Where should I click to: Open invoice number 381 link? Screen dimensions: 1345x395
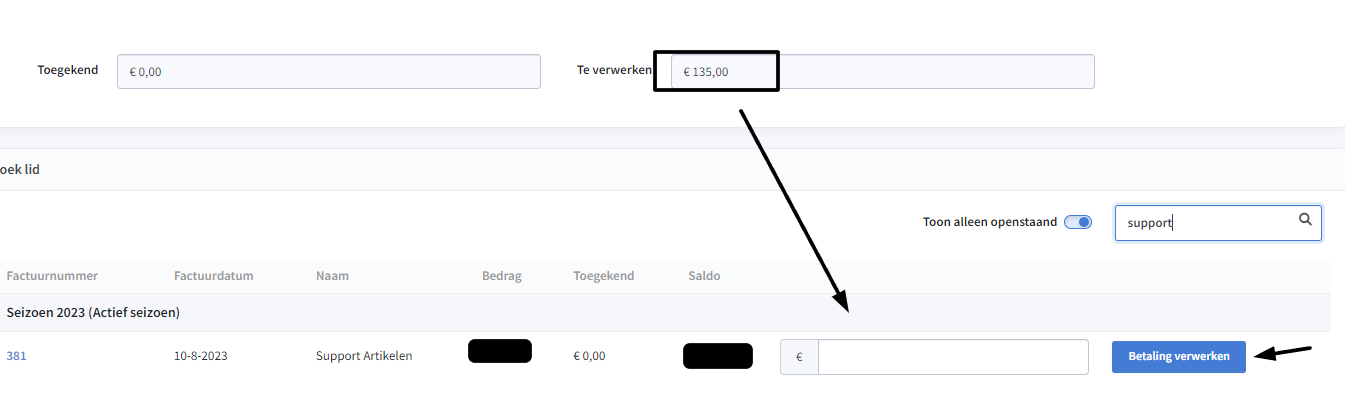coord(16,356)
